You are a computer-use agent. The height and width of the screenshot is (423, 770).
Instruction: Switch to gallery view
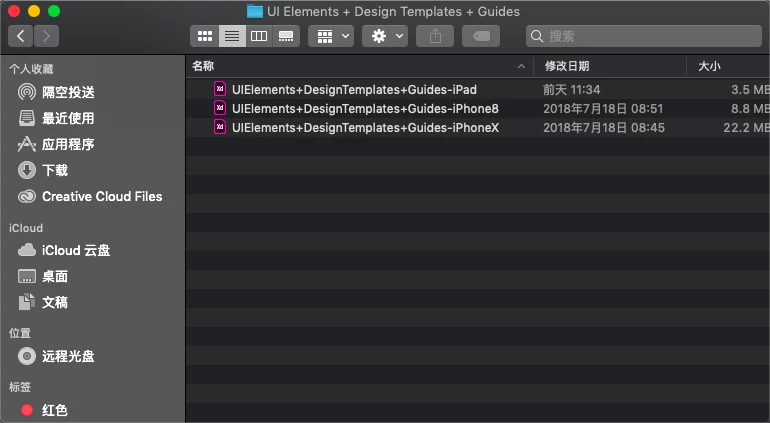click(x=286, y=36)
